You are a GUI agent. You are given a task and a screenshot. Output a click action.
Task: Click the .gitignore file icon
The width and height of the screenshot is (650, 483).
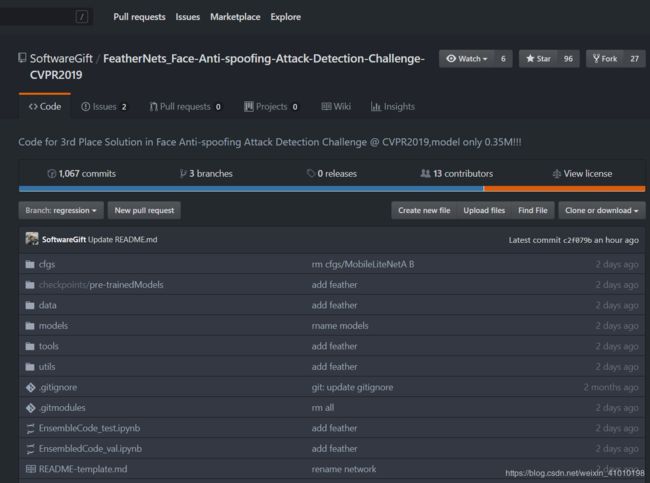(30, 387)
